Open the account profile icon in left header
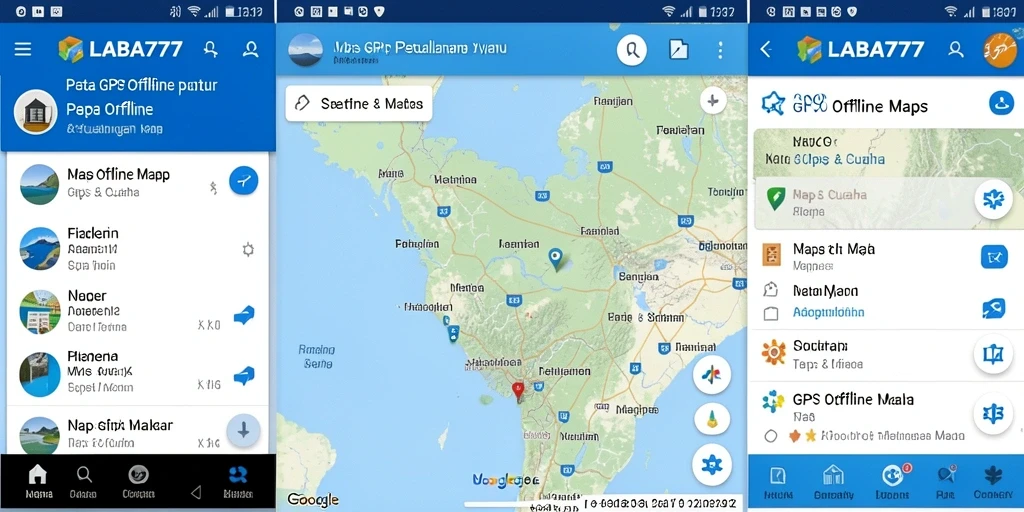The height and width of the screenshot is (512, 1024). [x=251, y=50]
